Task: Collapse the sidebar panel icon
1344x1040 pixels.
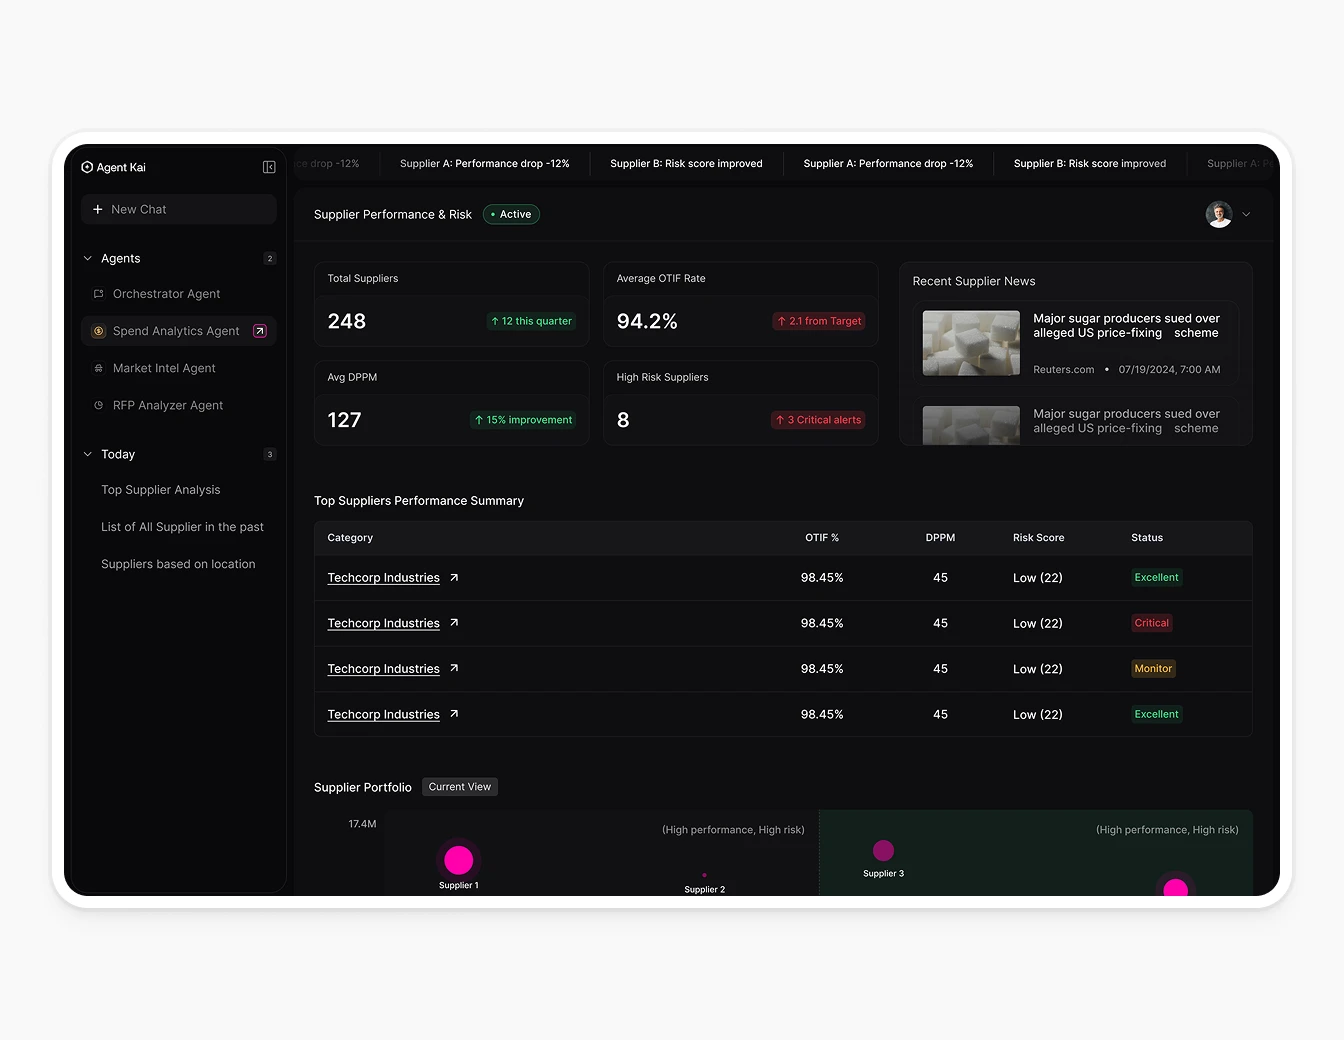Action: click(269, 167)
